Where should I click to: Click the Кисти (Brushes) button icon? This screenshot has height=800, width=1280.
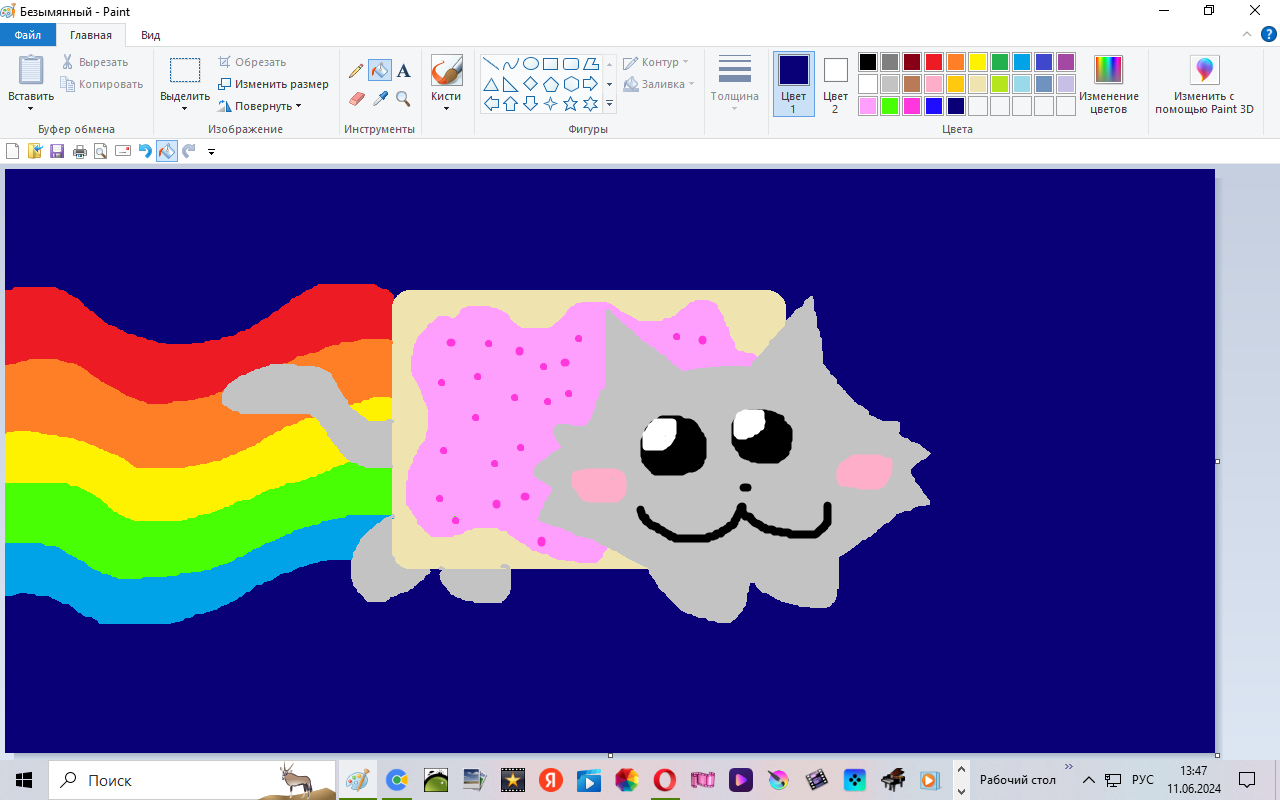point(446,70)
